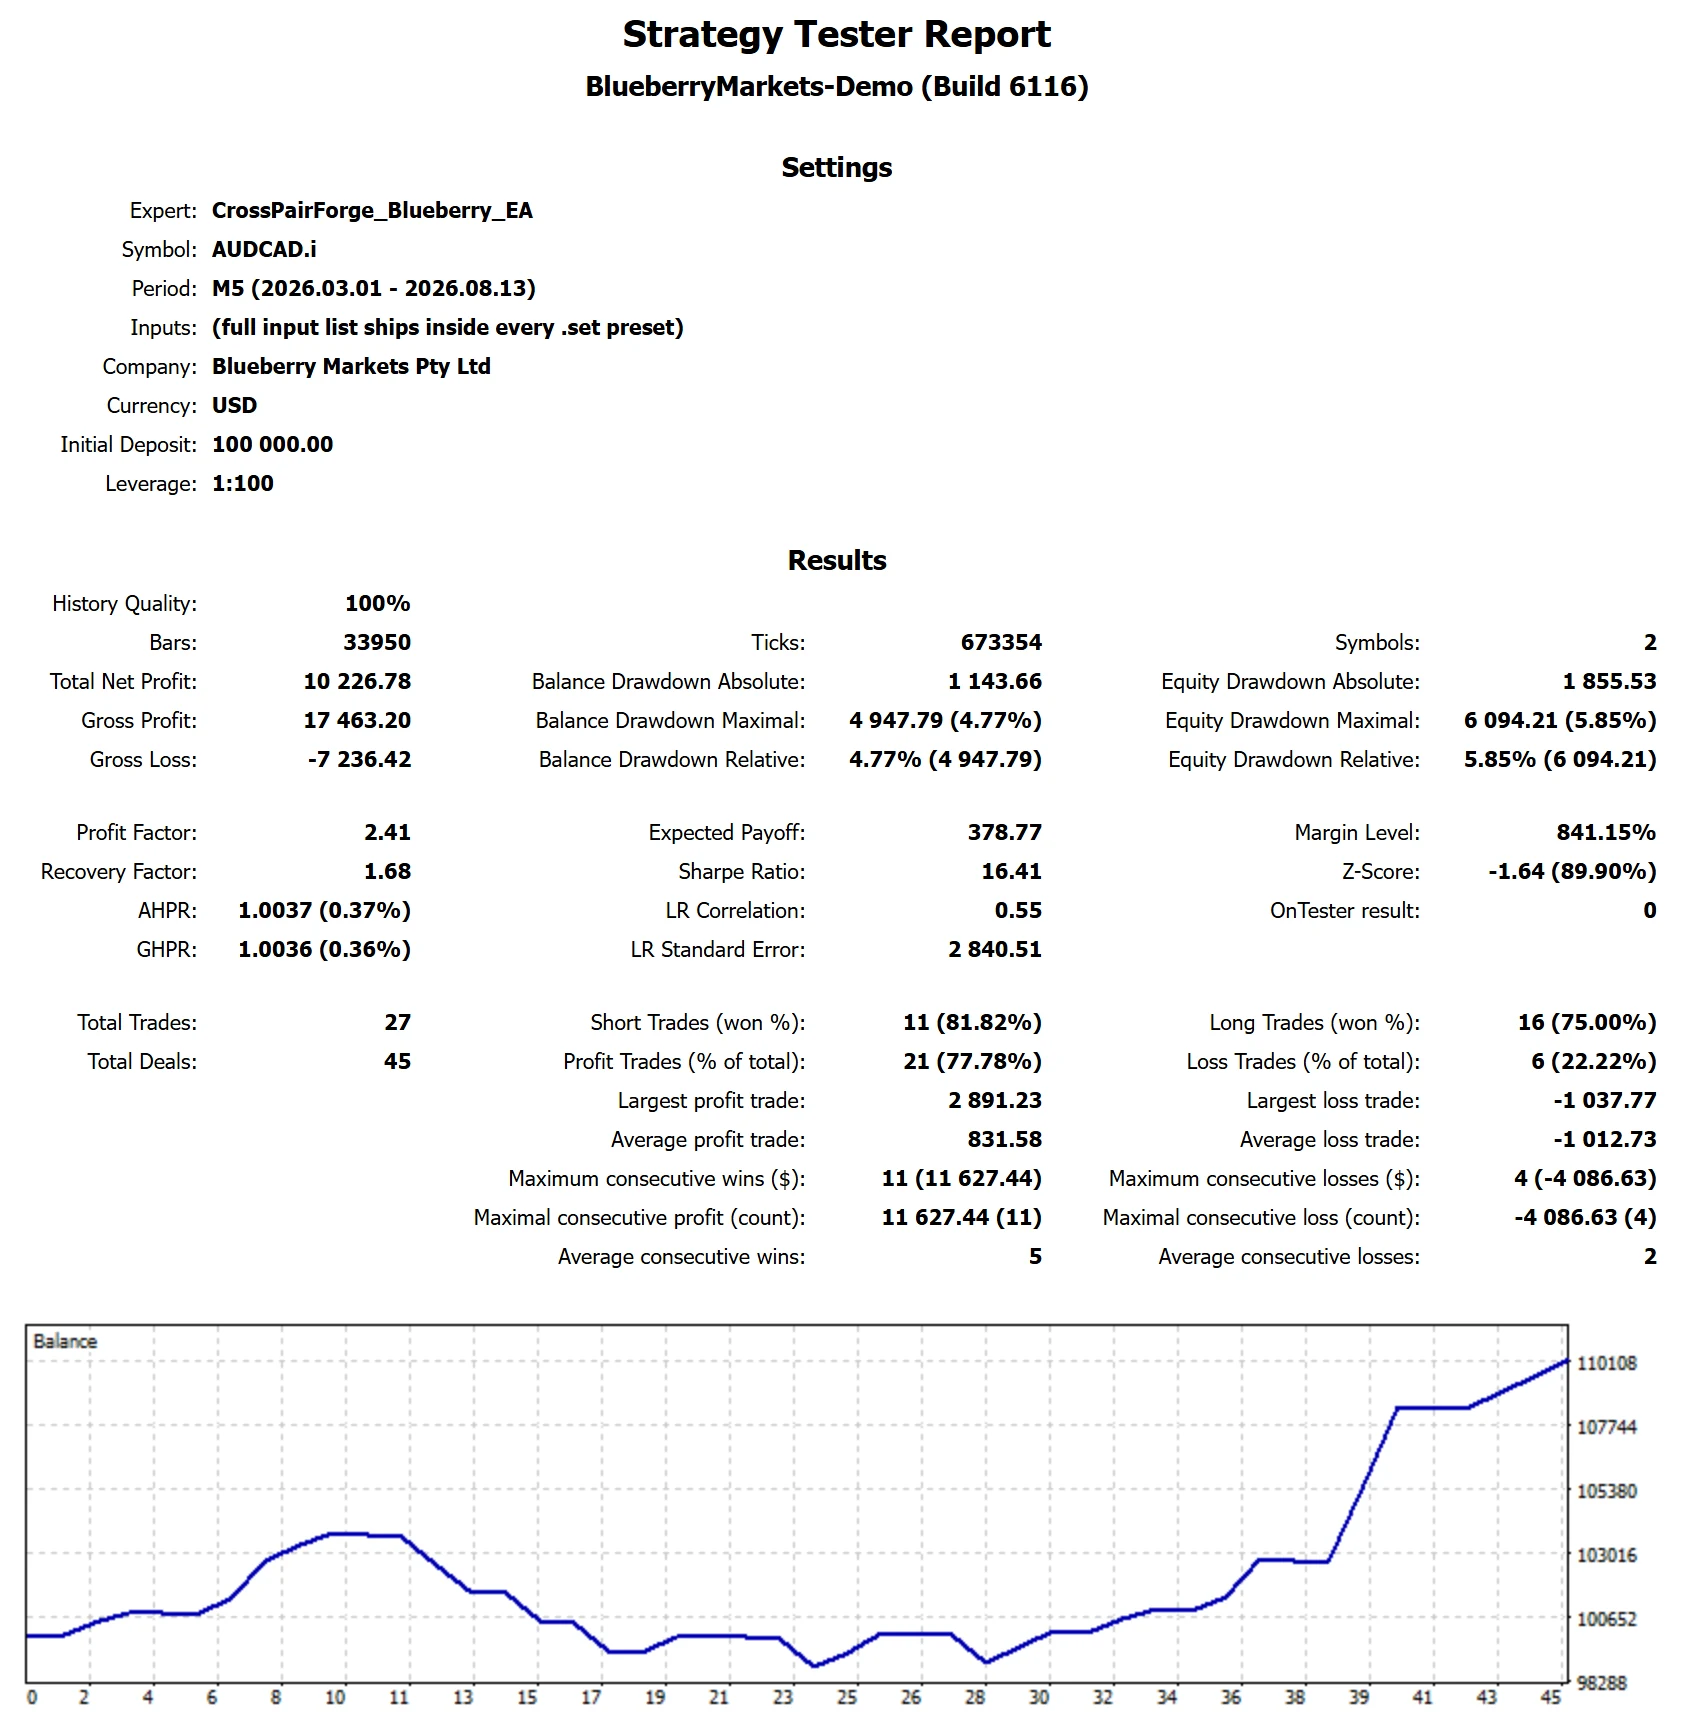
Task: Select largest loss trade "-1 037.77"
Action: point(1604,1101)
